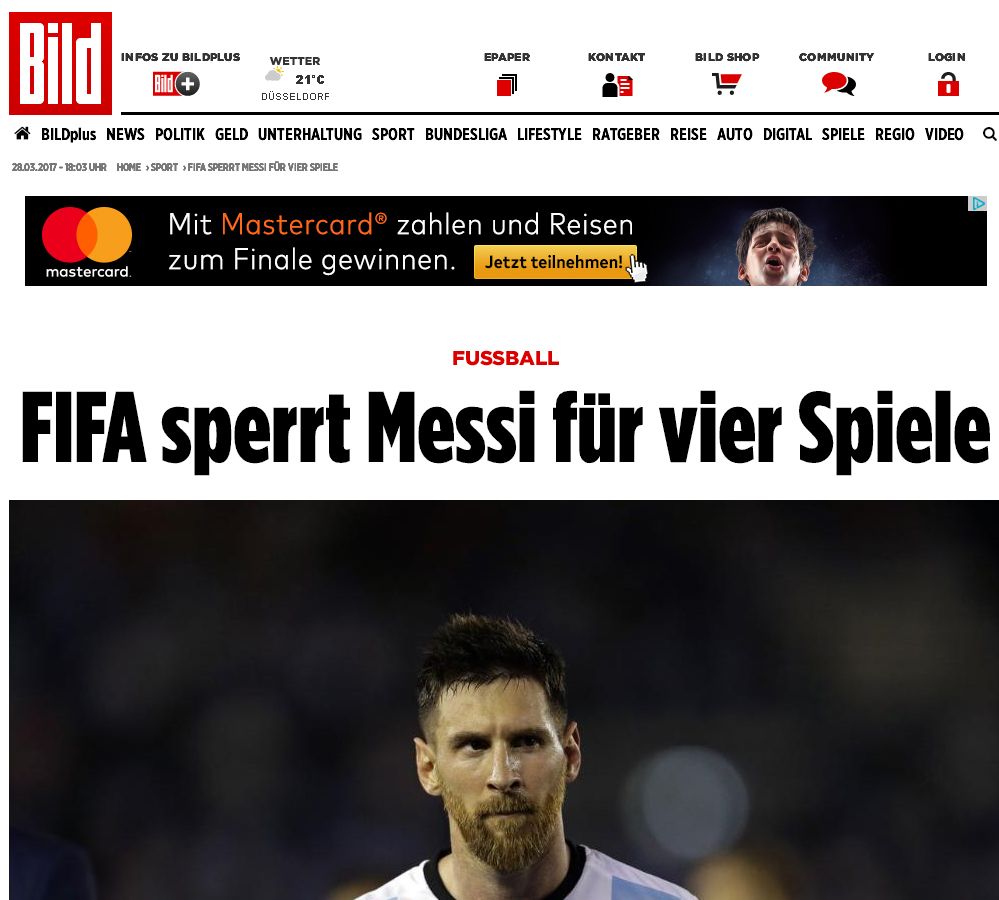Open the Bild Shop cart icon
This screenshot has height=900, width=999.
click(x=726, y=83)
